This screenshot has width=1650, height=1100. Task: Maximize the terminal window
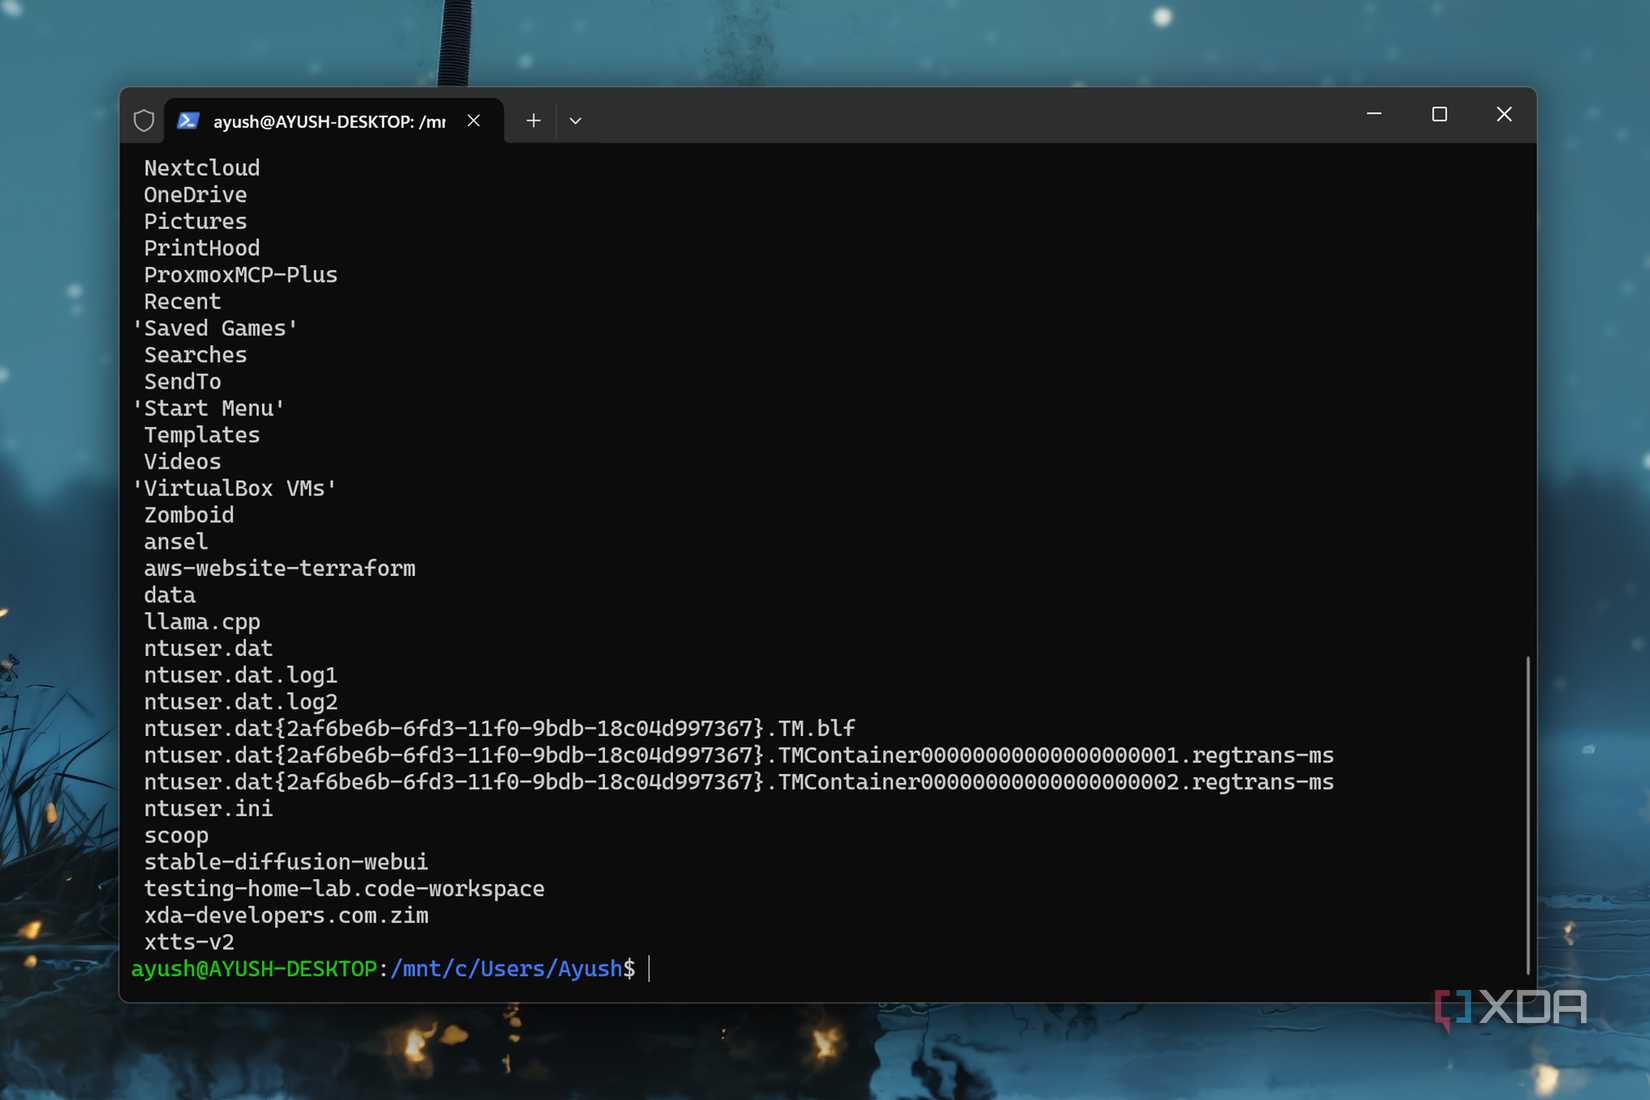coord(1439,114)
